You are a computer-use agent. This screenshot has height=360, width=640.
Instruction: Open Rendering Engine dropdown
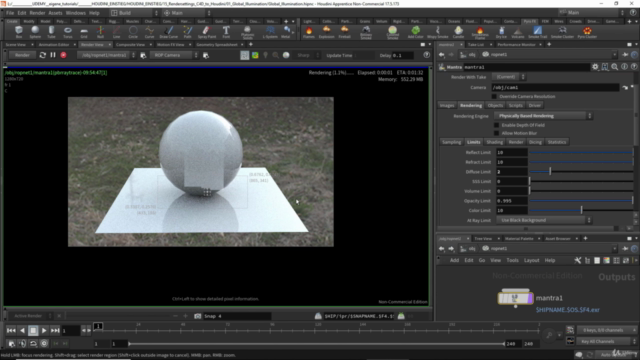543,116
